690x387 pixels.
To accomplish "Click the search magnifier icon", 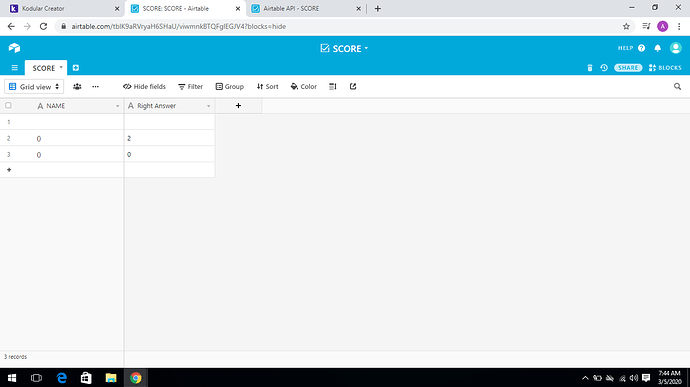I will point(677,87).
